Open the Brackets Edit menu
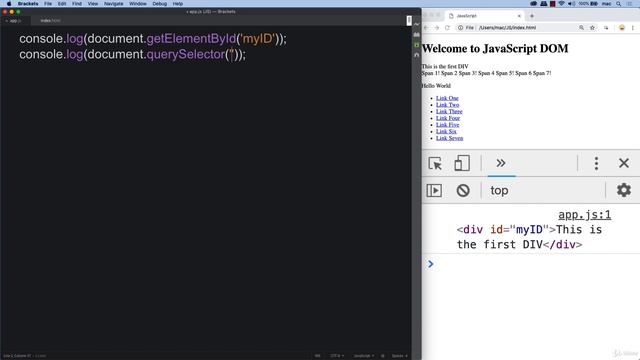 tap(62, 4)
